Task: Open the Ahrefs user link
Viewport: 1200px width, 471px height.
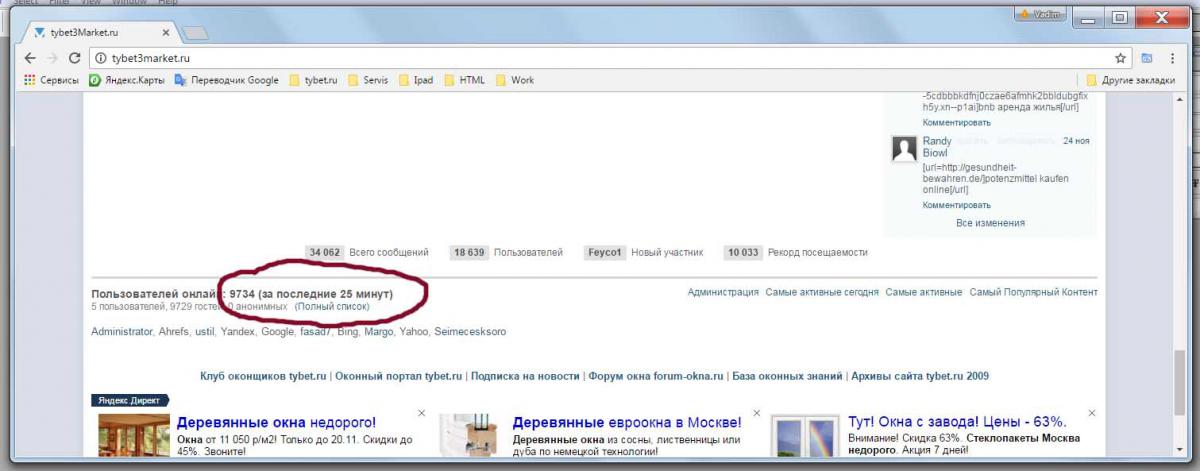Action: (x=174, y=331)
